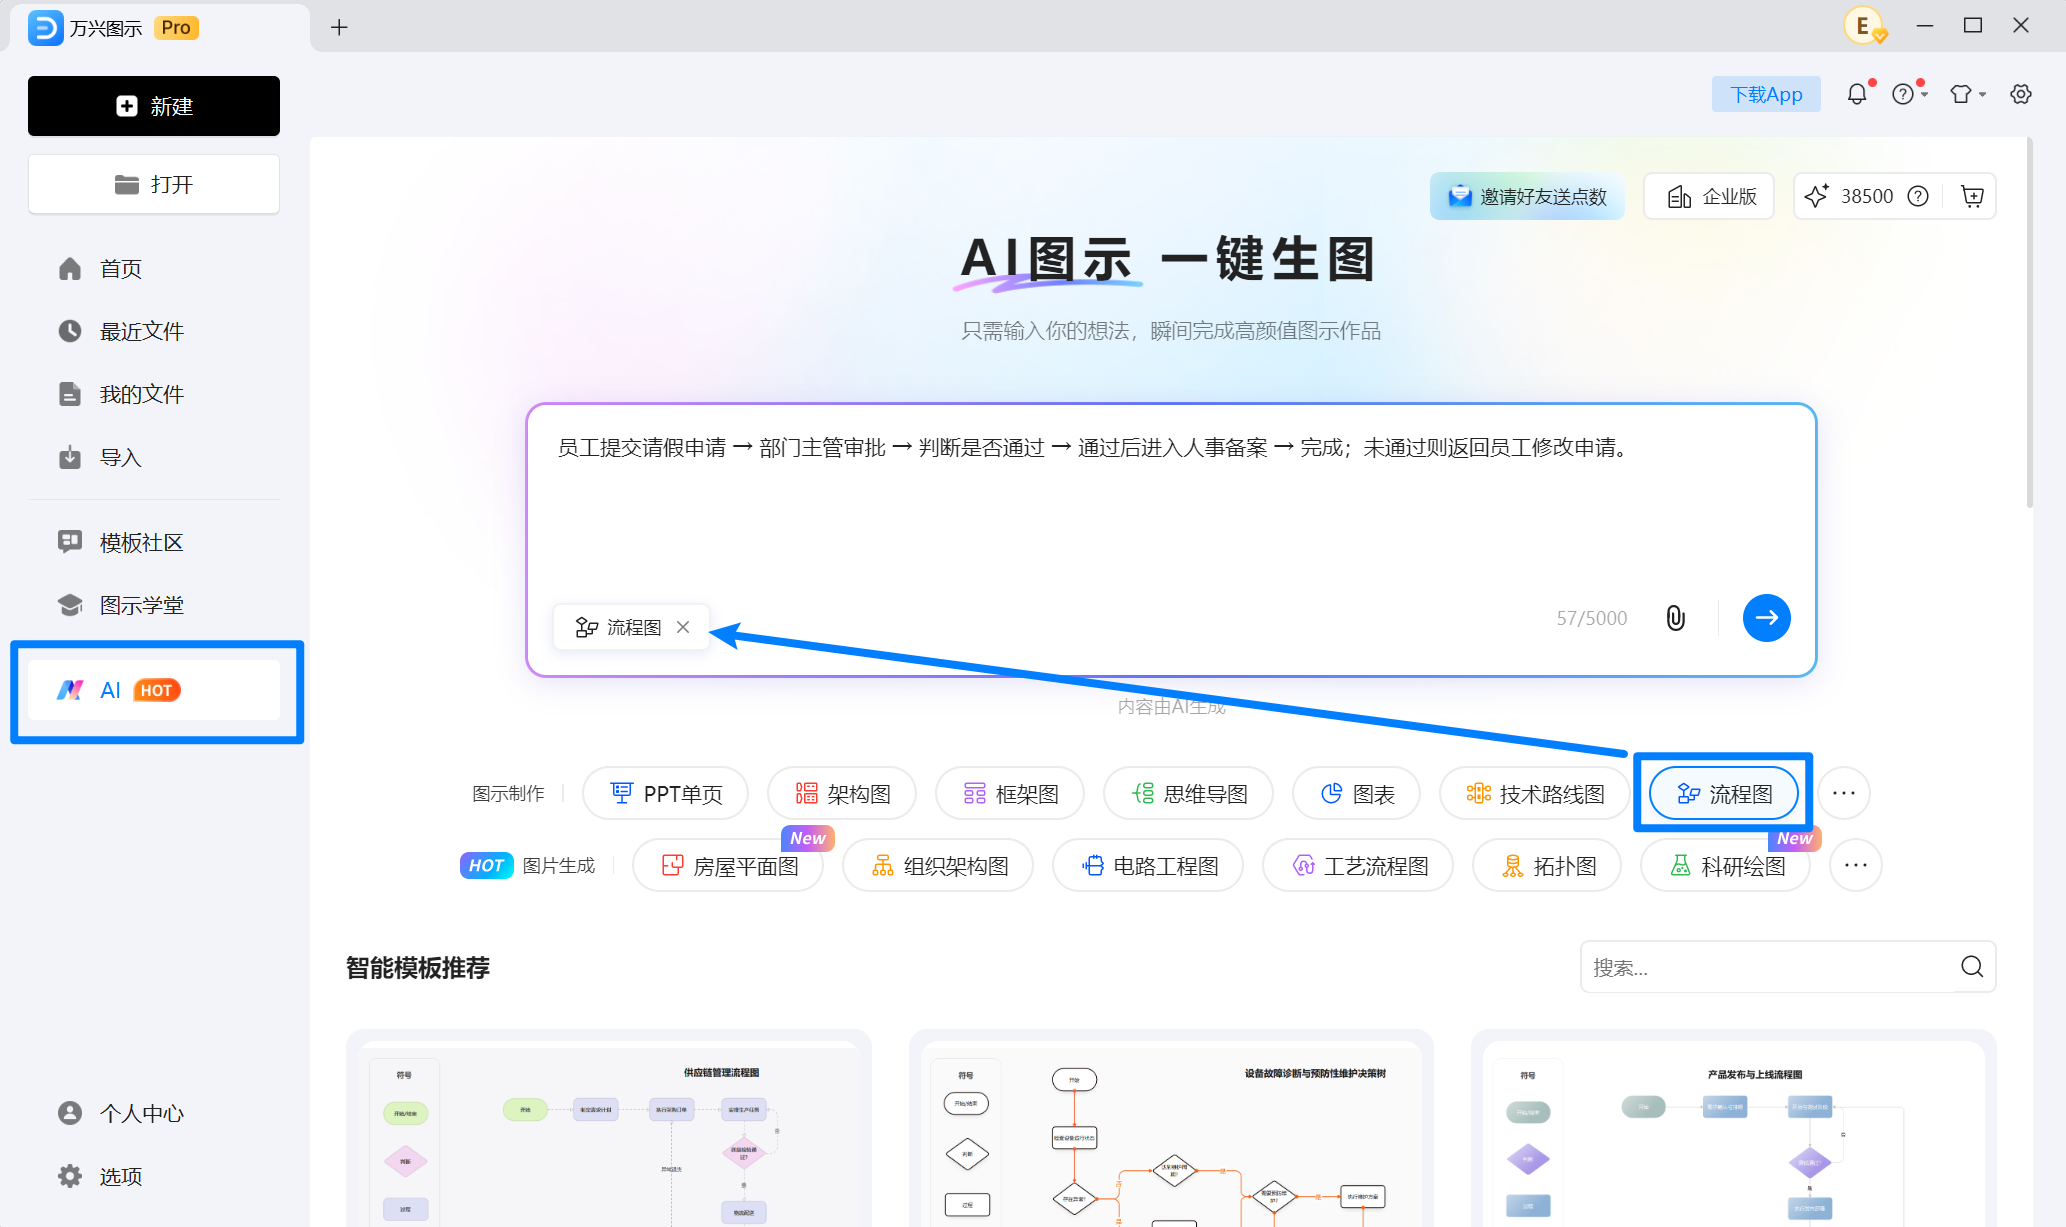
Task: Remove the 流程图 tag with X
Action: coord(683,627)
